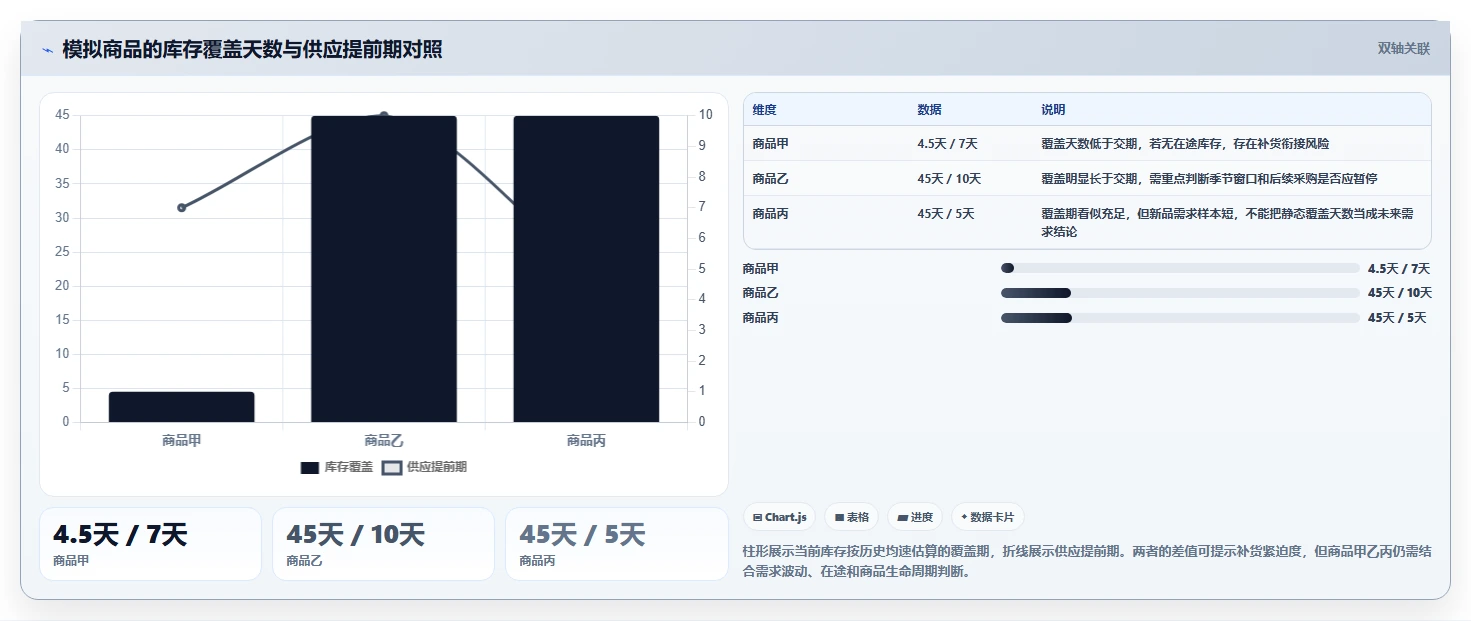This screenshot has width=1471, height=621.
Task: Click the 4.5天 / 7天 table cell
Action: click(947, 144)
